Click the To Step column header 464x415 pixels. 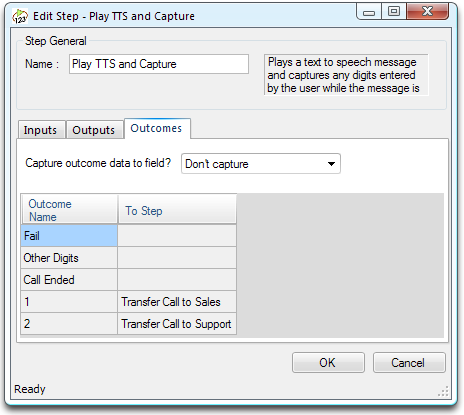point(177,210)
